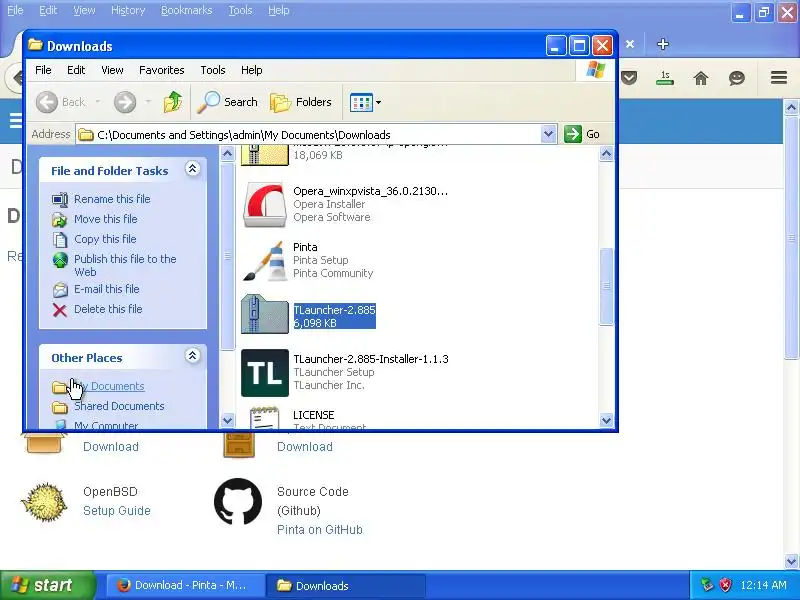The width and height of the screenshot is (800, 600).
Task: Click the Shared Documents folder icon
Action: coord(60,407)
